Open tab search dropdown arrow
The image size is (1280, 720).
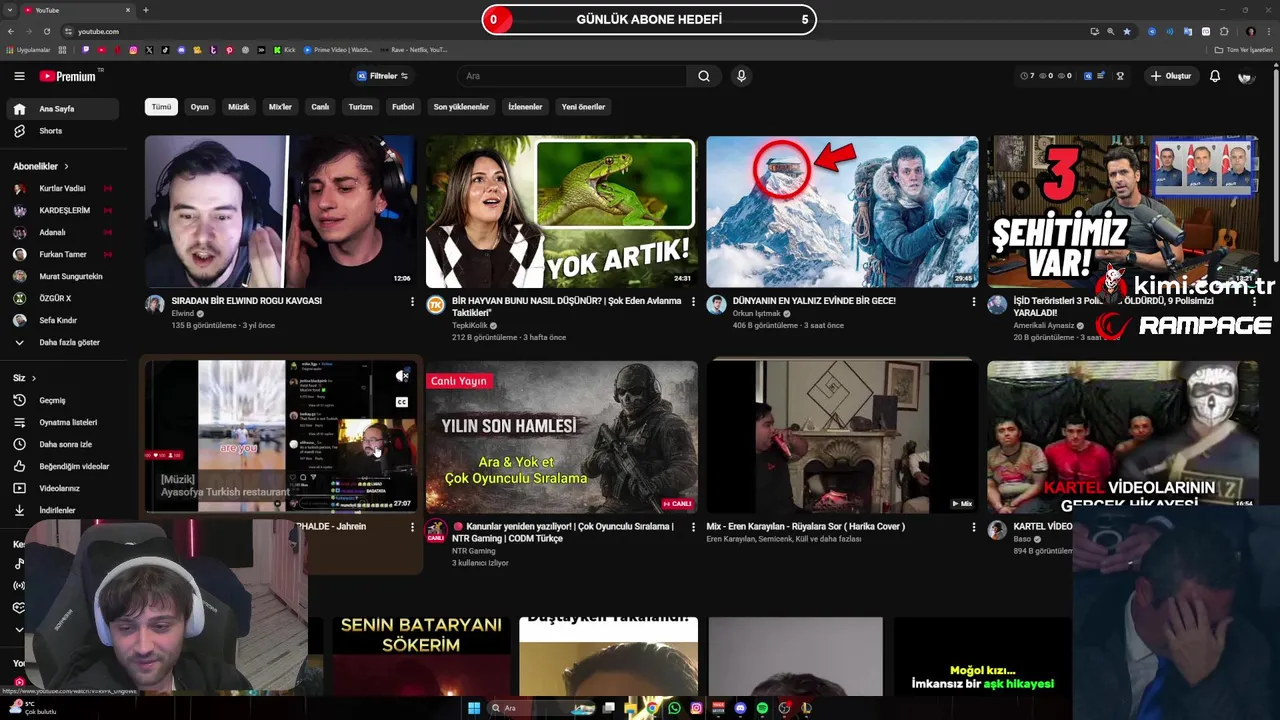point(11,10)
